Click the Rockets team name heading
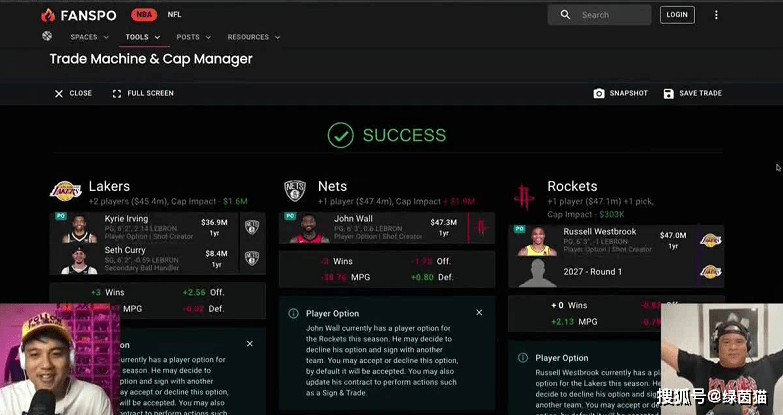This screenshot has width=783, height=415. point(572,186)
